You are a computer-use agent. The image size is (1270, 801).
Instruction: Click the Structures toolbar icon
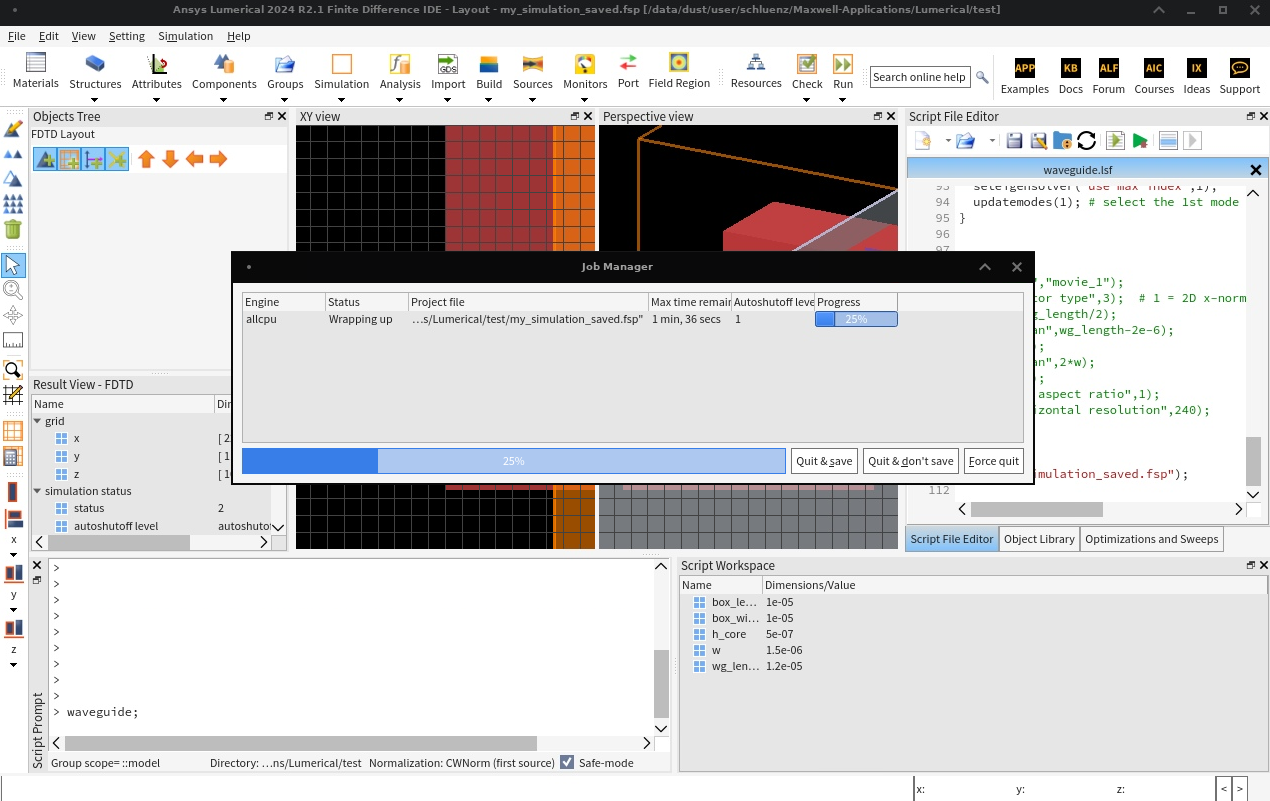coord(95,65)
